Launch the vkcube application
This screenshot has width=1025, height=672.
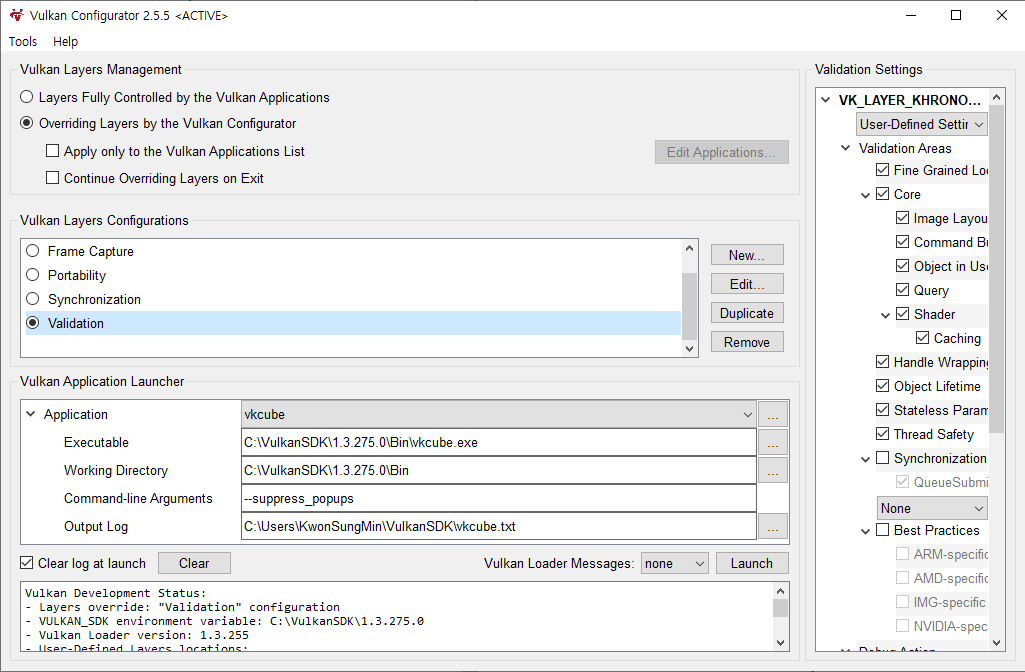point(752,562)
